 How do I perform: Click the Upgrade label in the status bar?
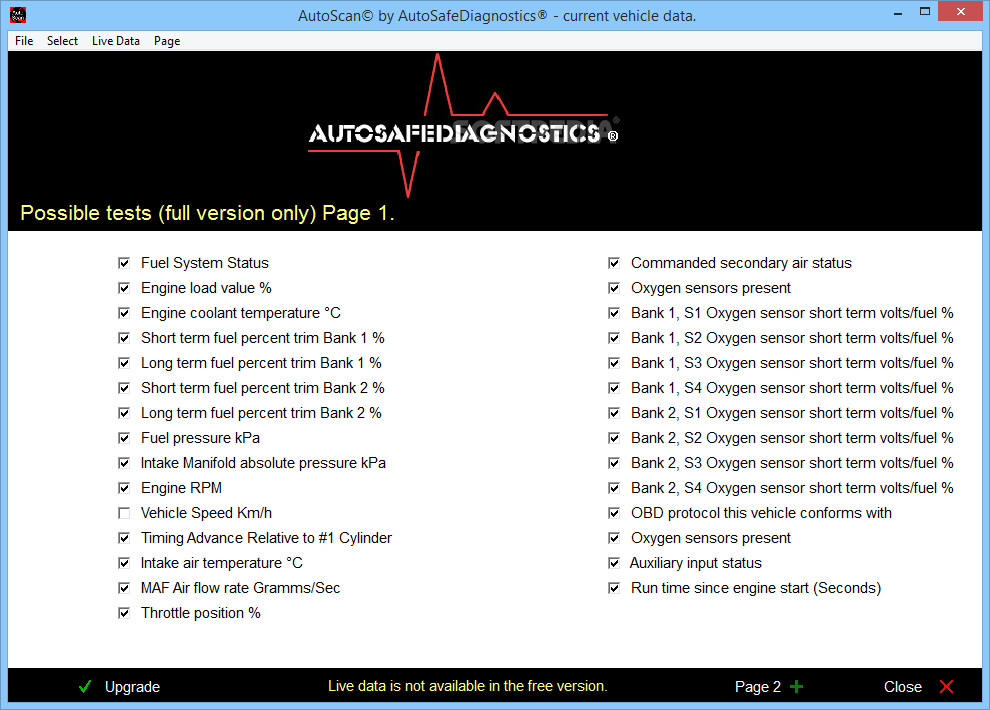pyautogui.click(x=132, y=687)
